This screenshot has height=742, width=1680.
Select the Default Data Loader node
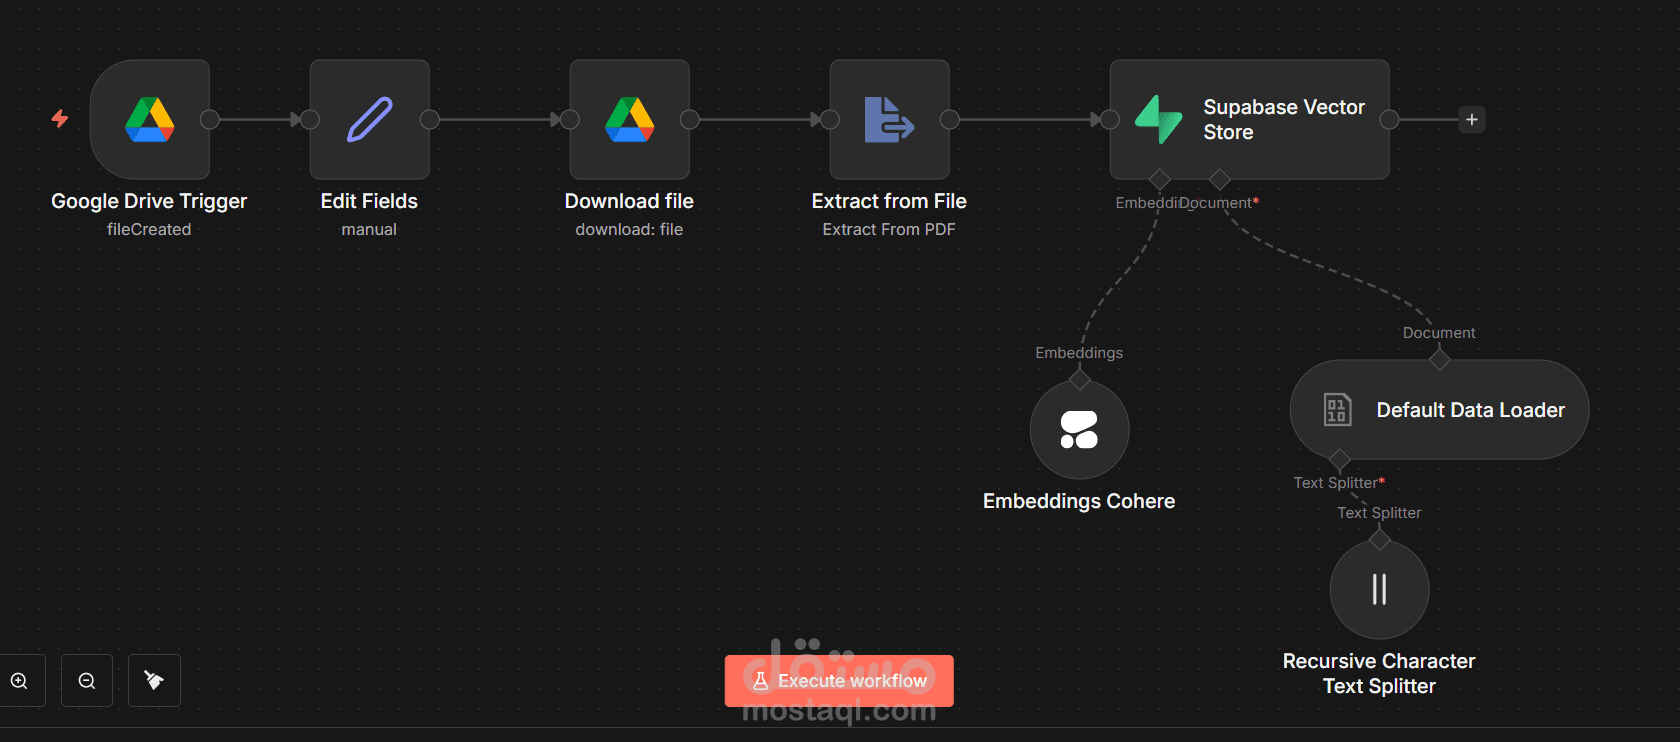point(1440,410)
